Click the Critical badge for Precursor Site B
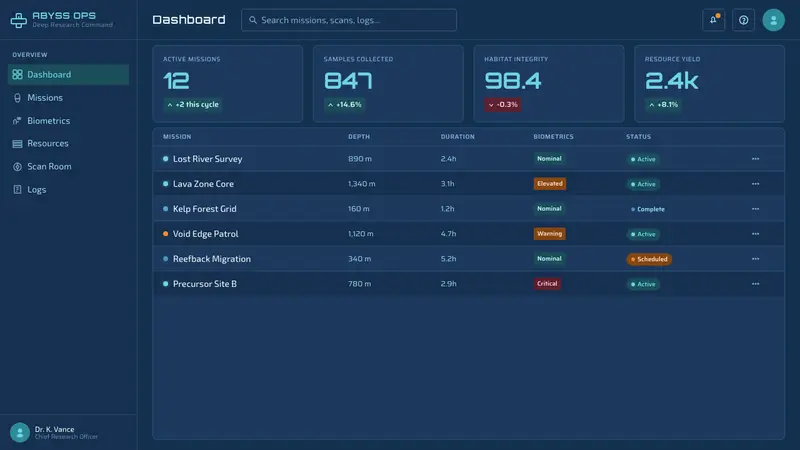 tap(547, 284)
